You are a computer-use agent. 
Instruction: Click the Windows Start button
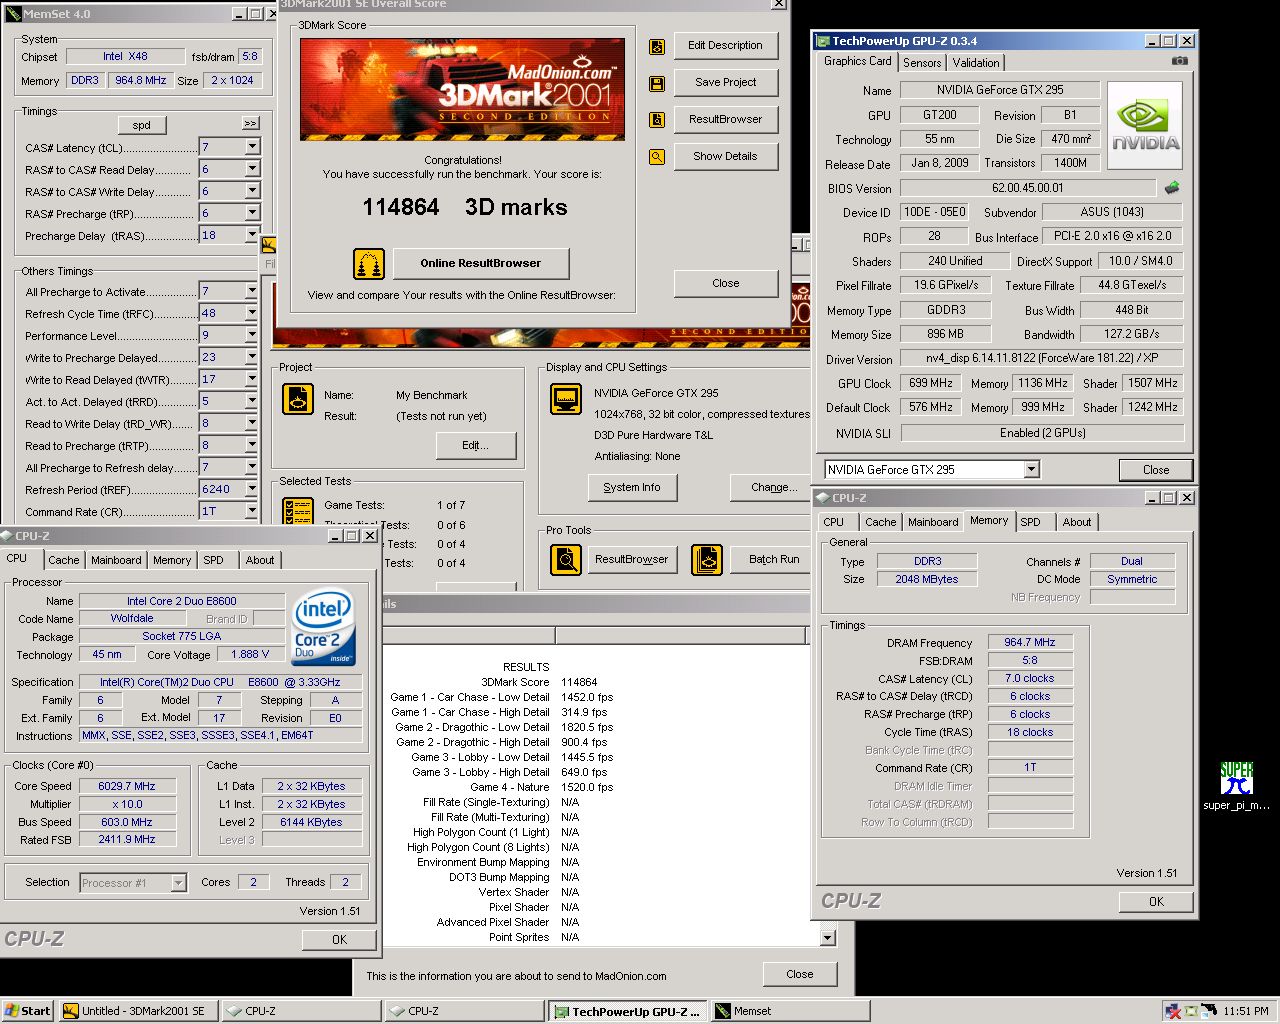tap(28, 1011)
